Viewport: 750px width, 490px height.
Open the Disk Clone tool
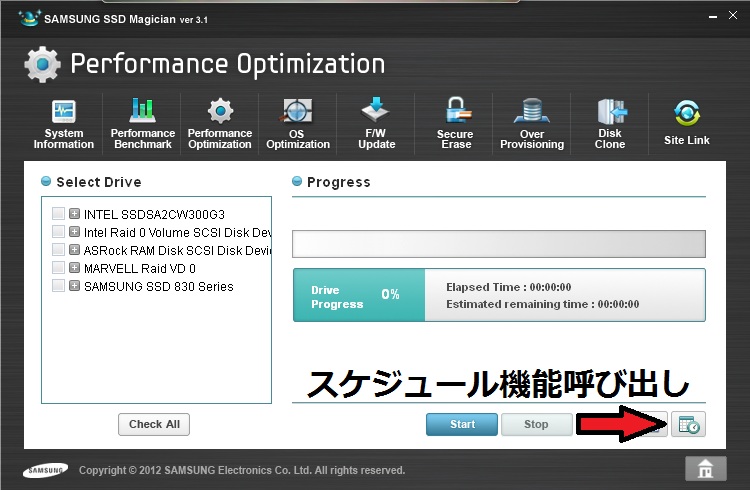pos(610,123)
